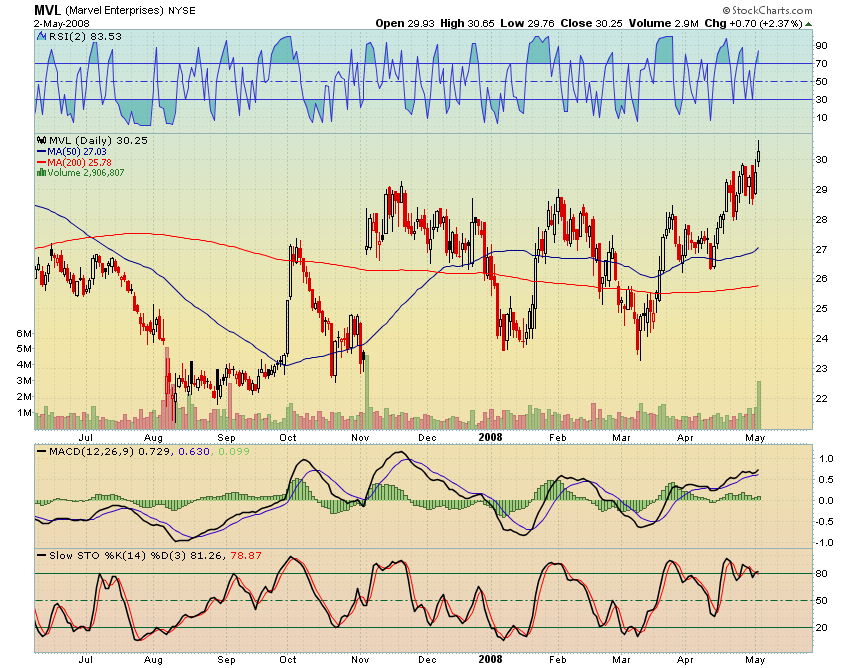Click the RSI indicator icon beside RSI(2)
The height and width of the screenshot is (668, 850).
tap(41, 36)
